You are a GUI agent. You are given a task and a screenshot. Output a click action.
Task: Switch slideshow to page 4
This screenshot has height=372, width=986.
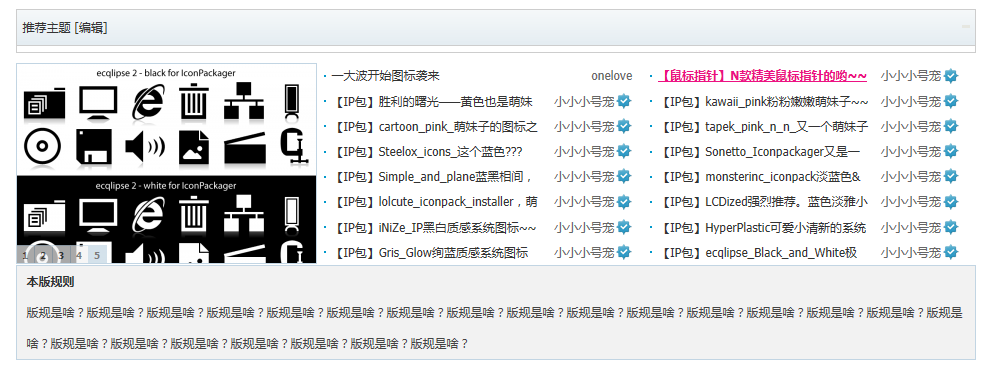pos(79,255)
